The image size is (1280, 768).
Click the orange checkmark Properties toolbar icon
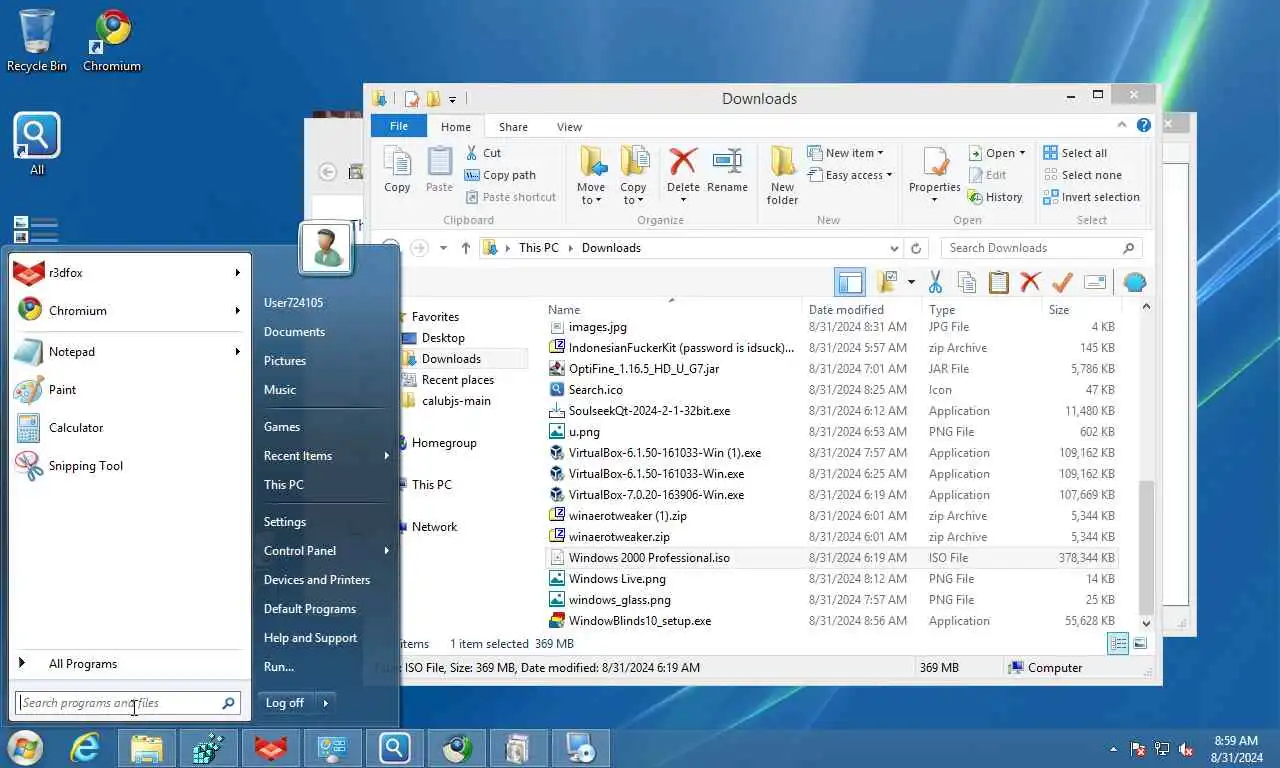[x=1062, y=282]
